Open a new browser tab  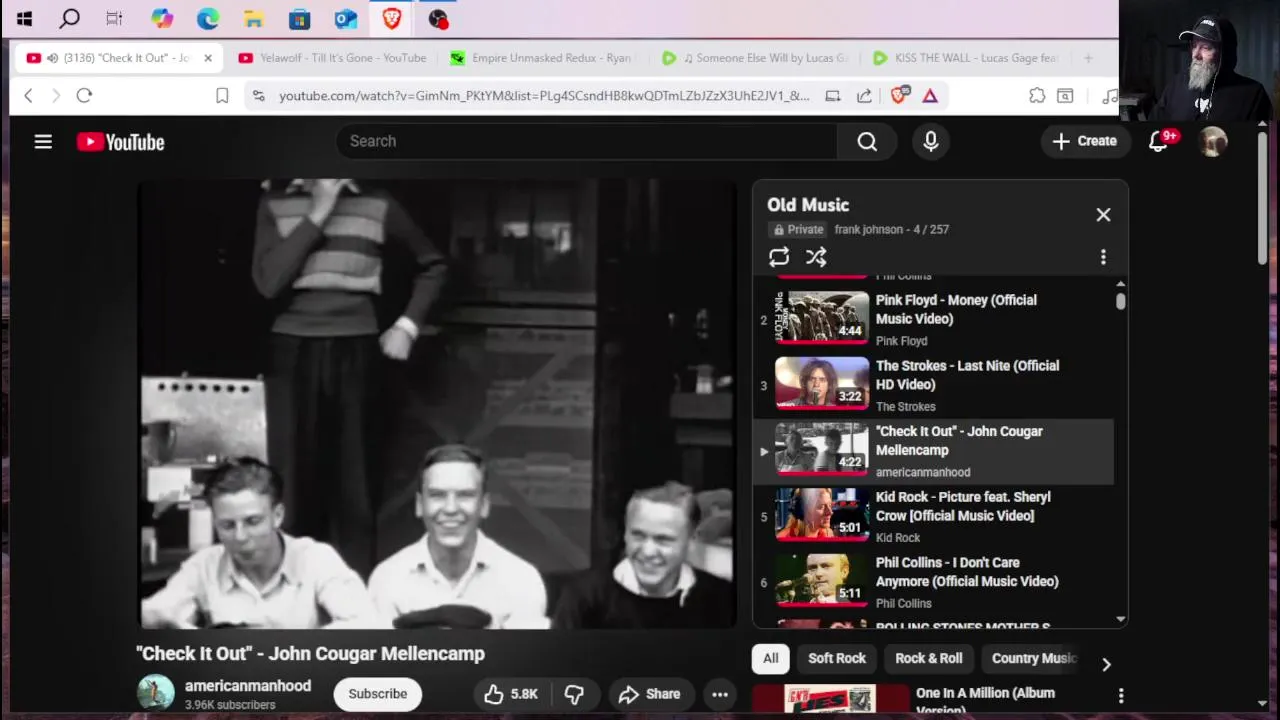click(1088, 58)
